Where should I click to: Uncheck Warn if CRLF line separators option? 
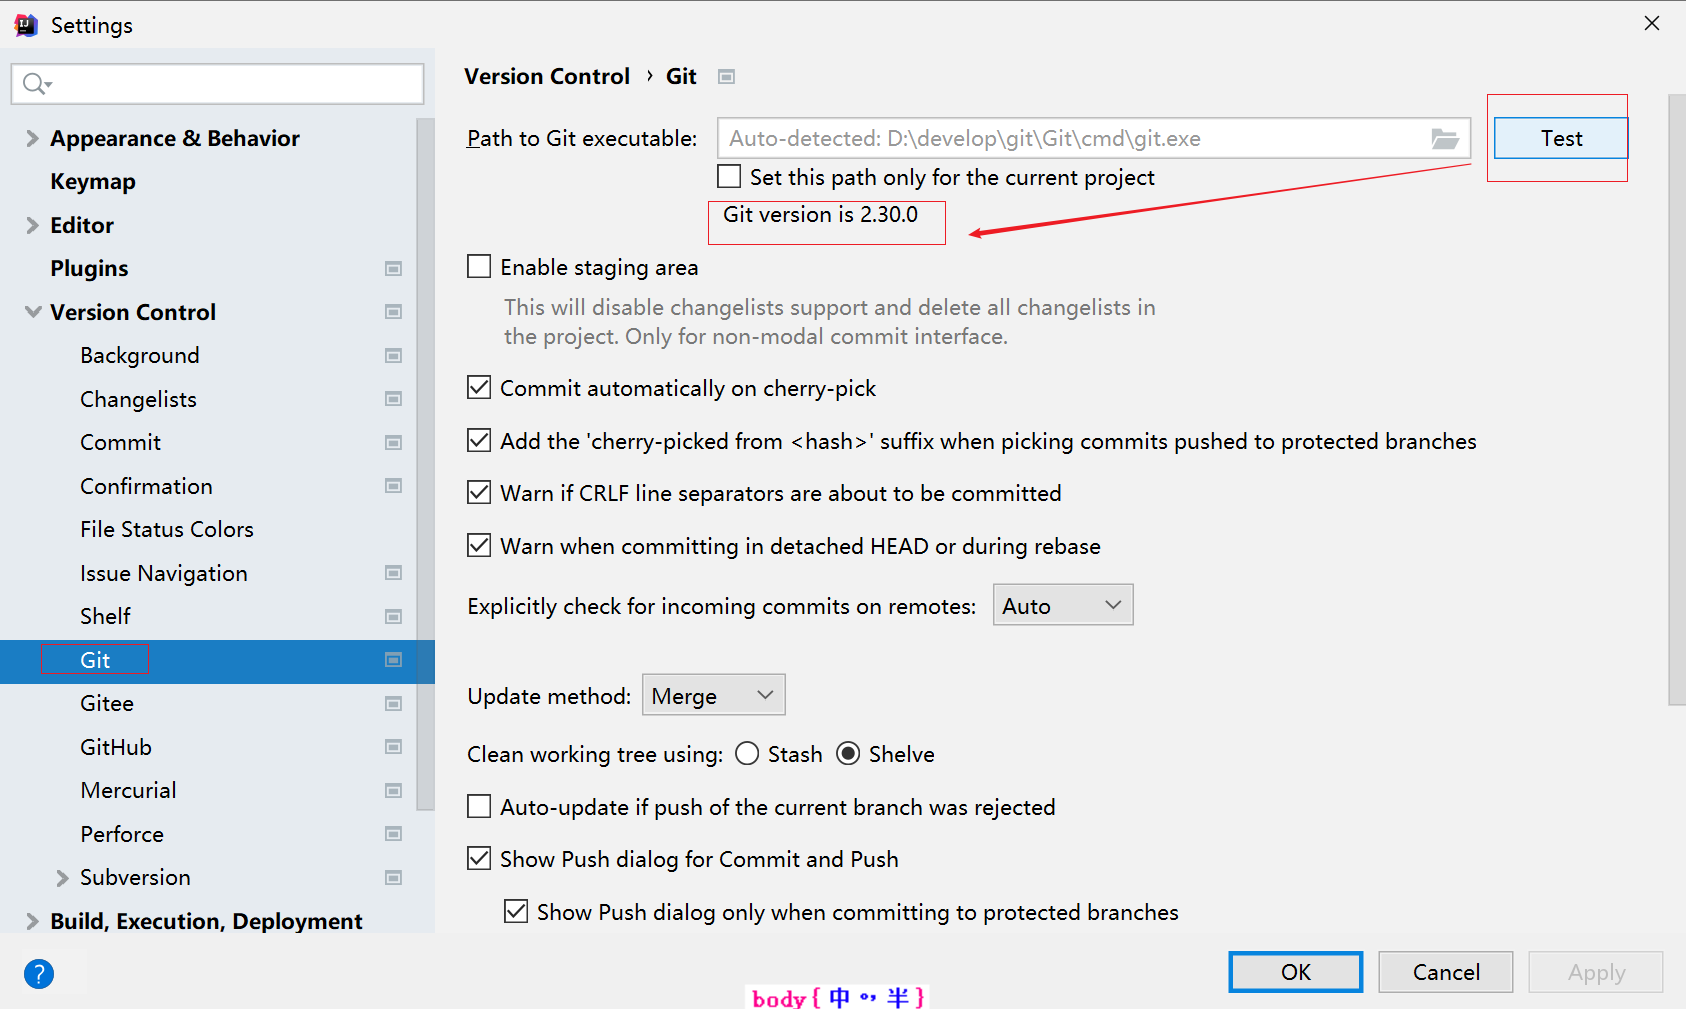point(480,493)
